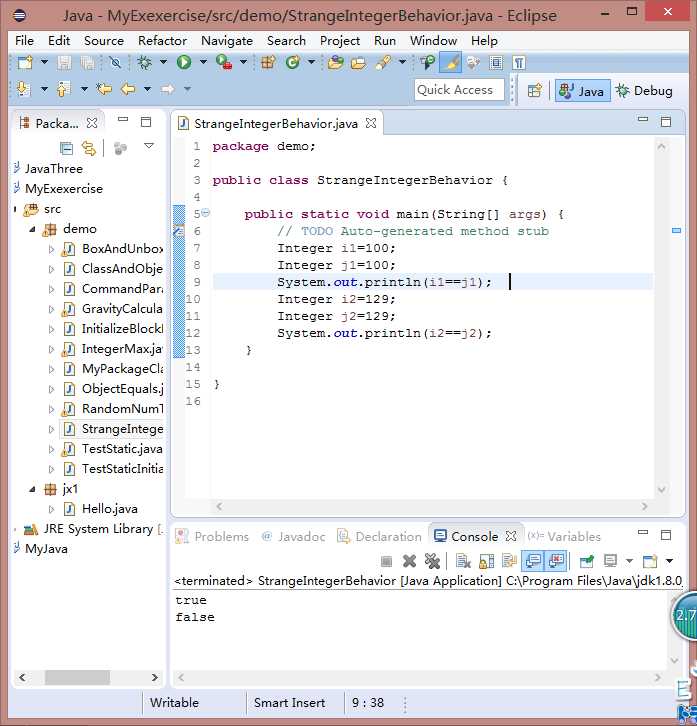Toggle Skip All Breakpoints

pos(115,62)
